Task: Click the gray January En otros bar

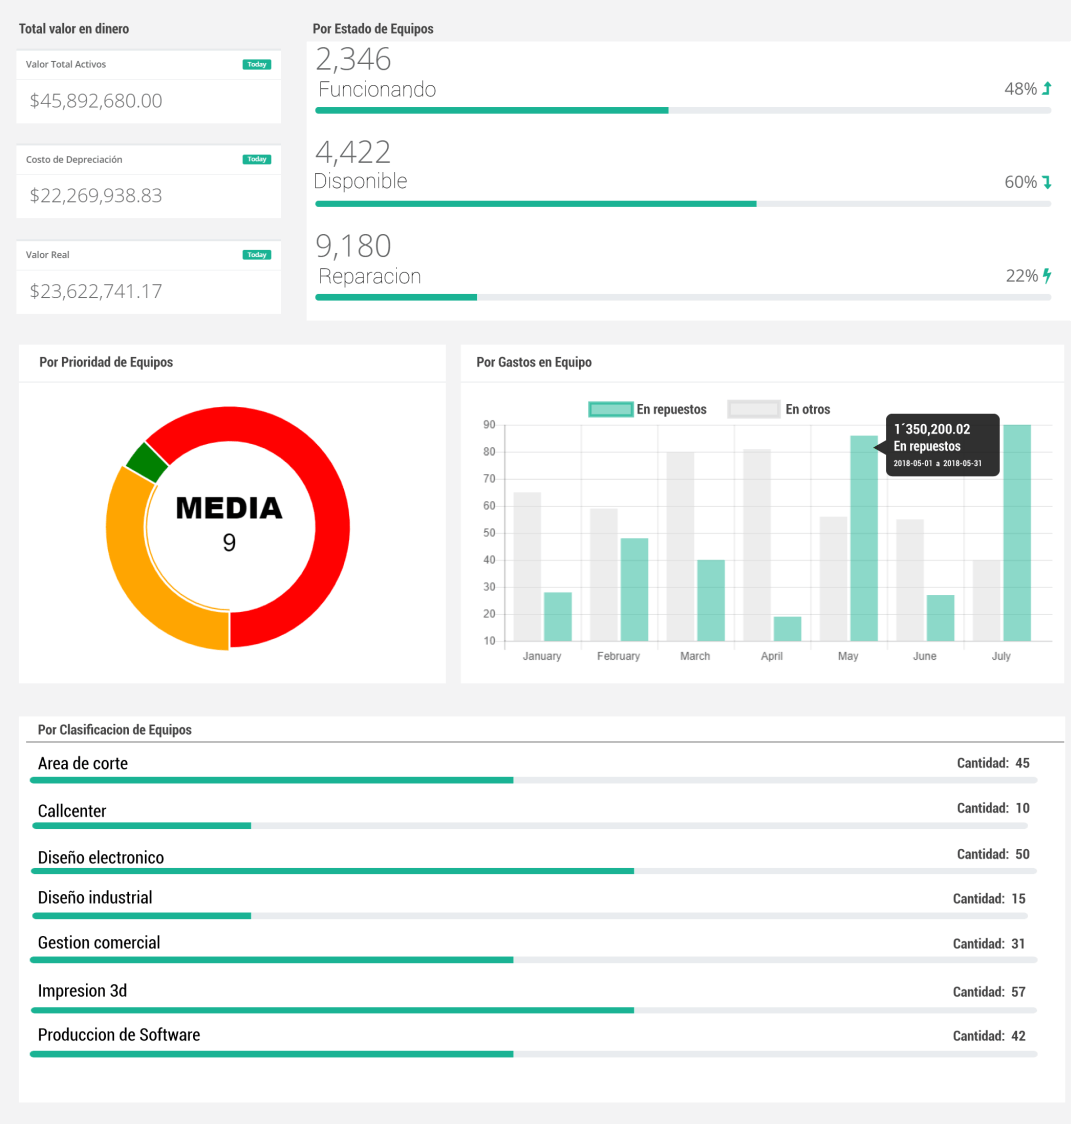Action: (x=527, y=566)
